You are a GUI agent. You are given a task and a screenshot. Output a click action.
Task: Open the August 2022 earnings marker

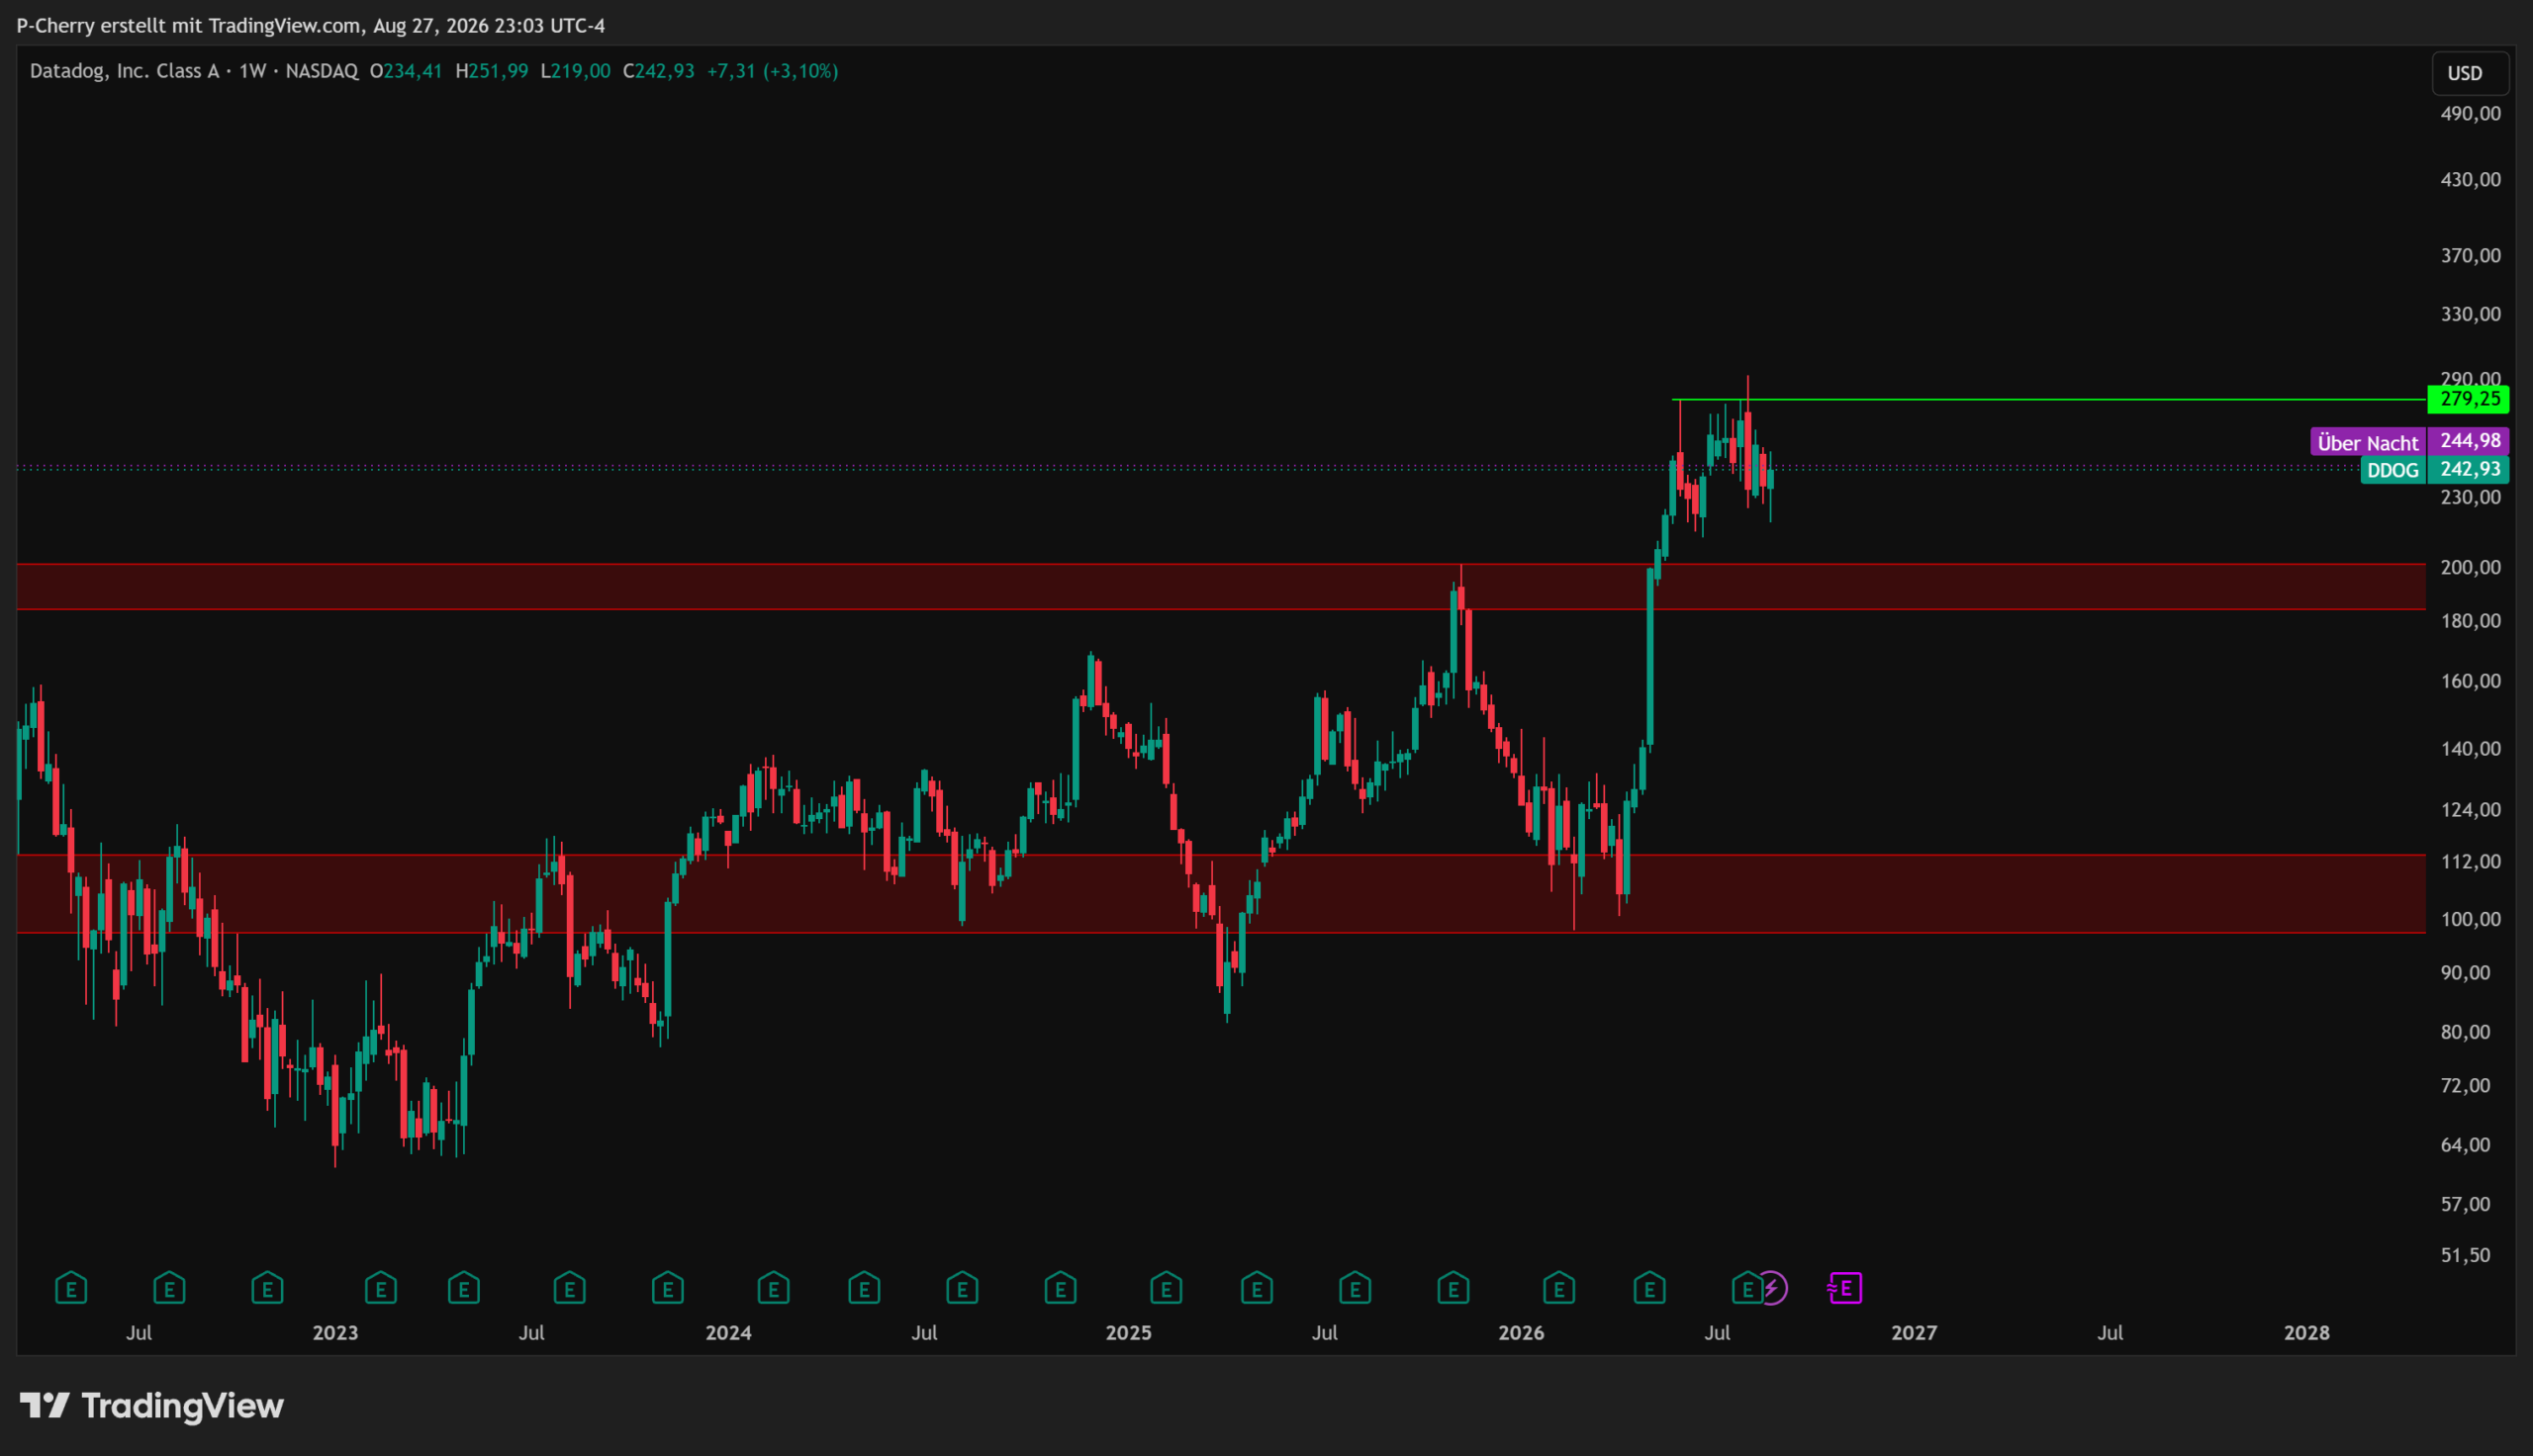[169, 1288]
